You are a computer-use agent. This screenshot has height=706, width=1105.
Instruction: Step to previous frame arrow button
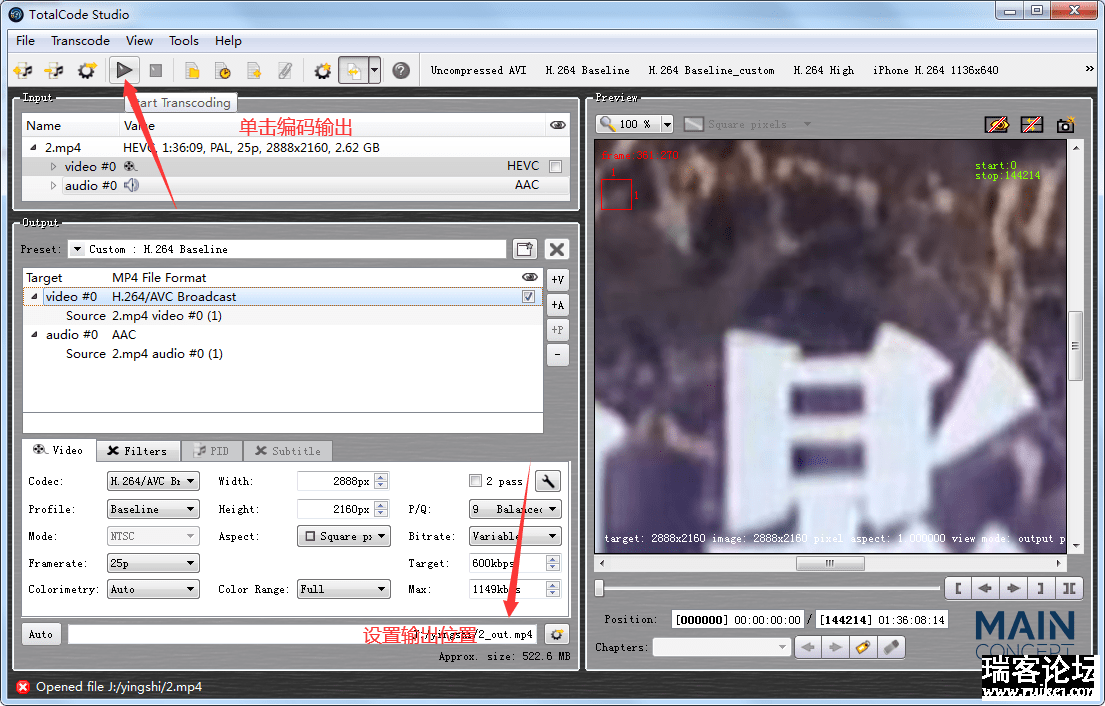(x=985, y=588)
